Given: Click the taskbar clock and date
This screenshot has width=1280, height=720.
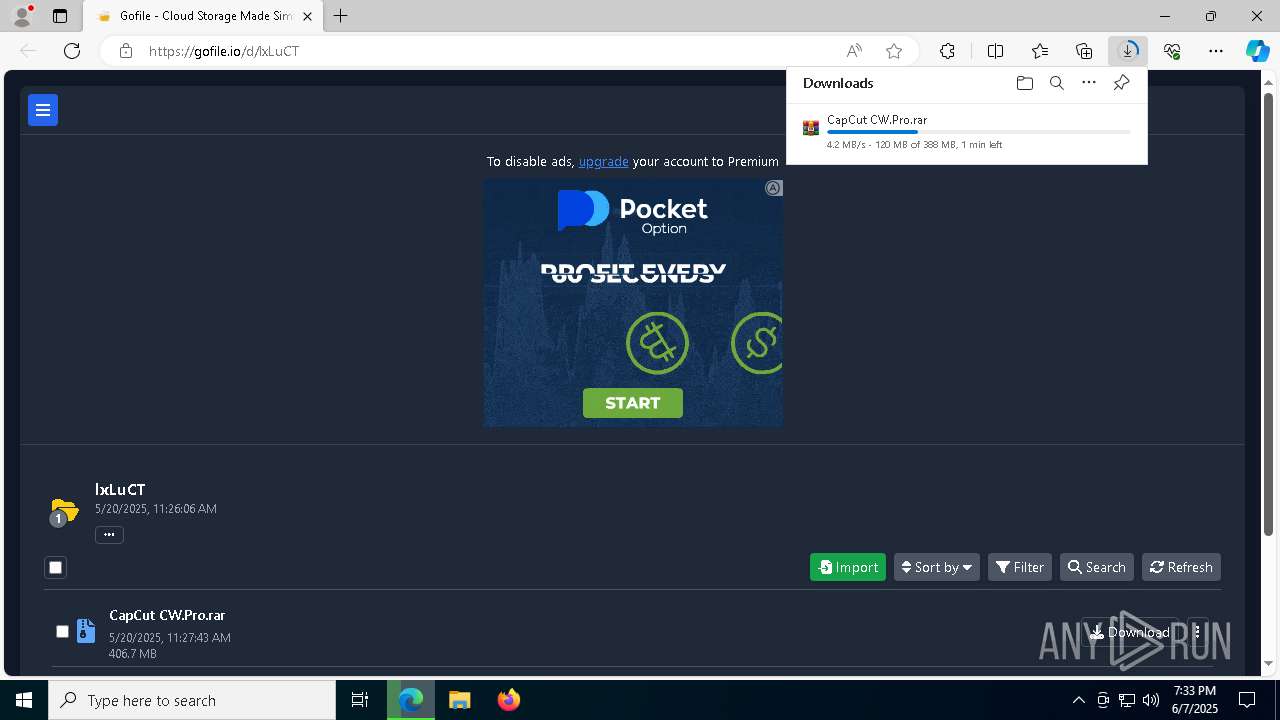Looking at the screenshot, I should (1195, 700).
